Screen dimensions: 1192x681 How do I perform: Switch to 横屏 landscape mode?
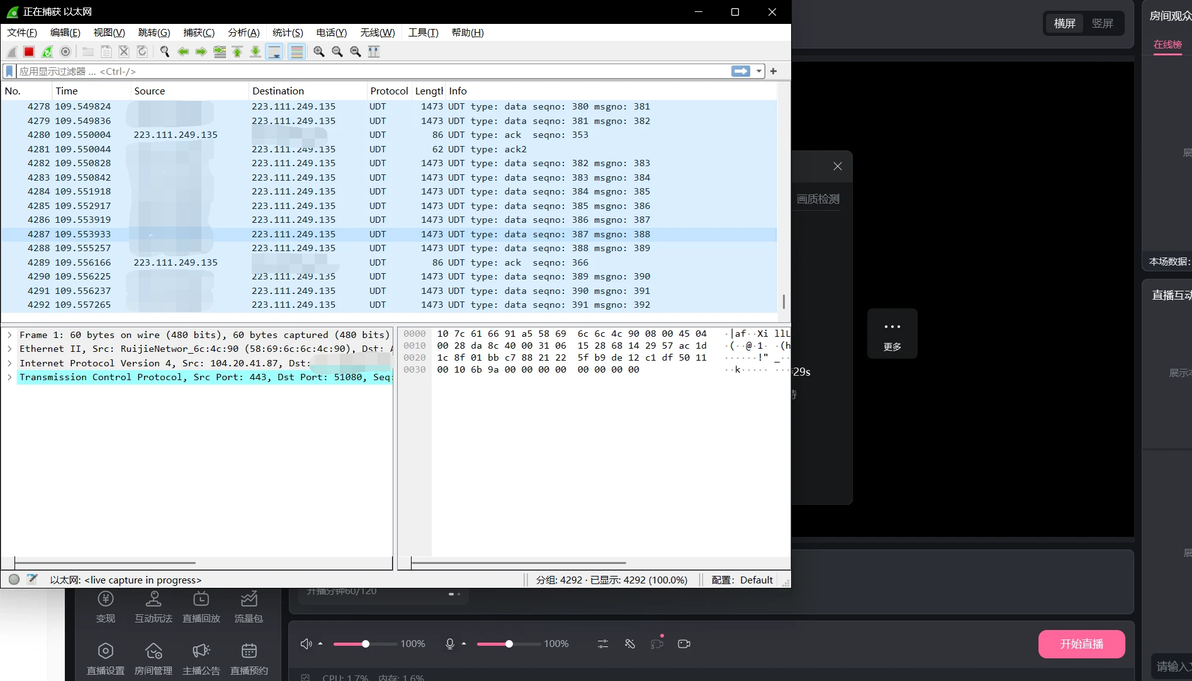1064,24
